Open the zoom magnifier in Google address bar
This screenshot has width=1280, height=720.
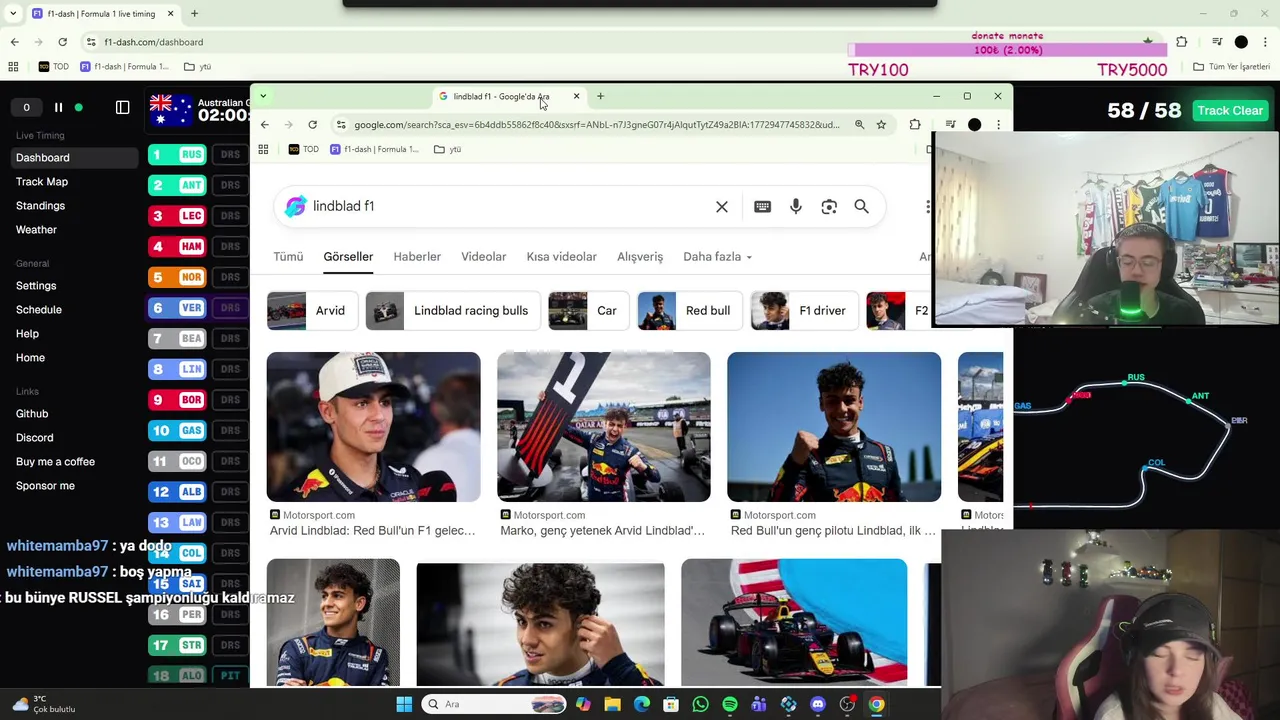click(859, 125)
